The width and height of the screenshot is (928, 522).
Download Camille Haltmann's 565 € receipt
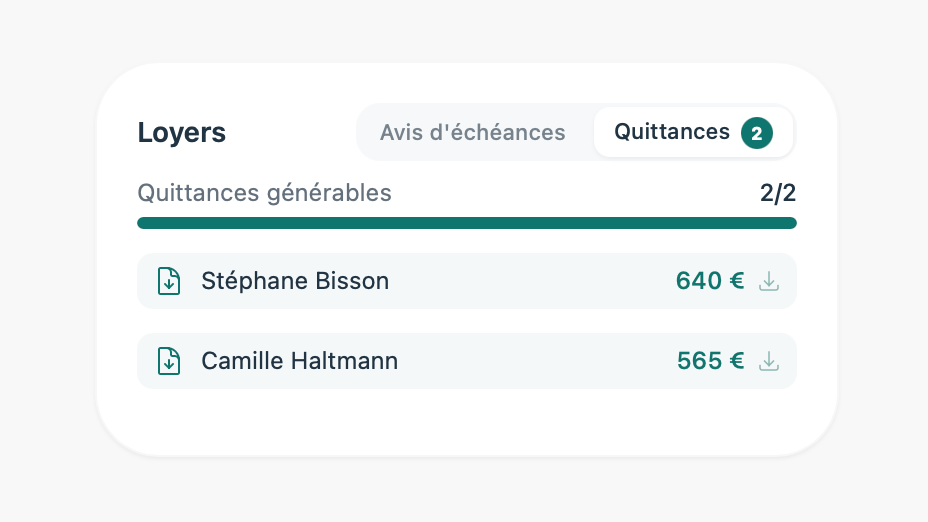[768, 361]
